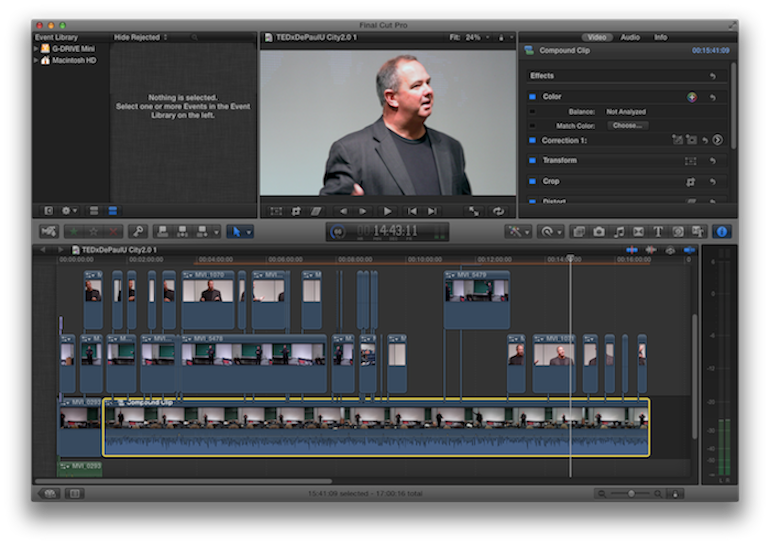This screenshot has height=545, width=770.
Task: Choose the Select arrow tool pop-up
Action: tap(240, 231)
